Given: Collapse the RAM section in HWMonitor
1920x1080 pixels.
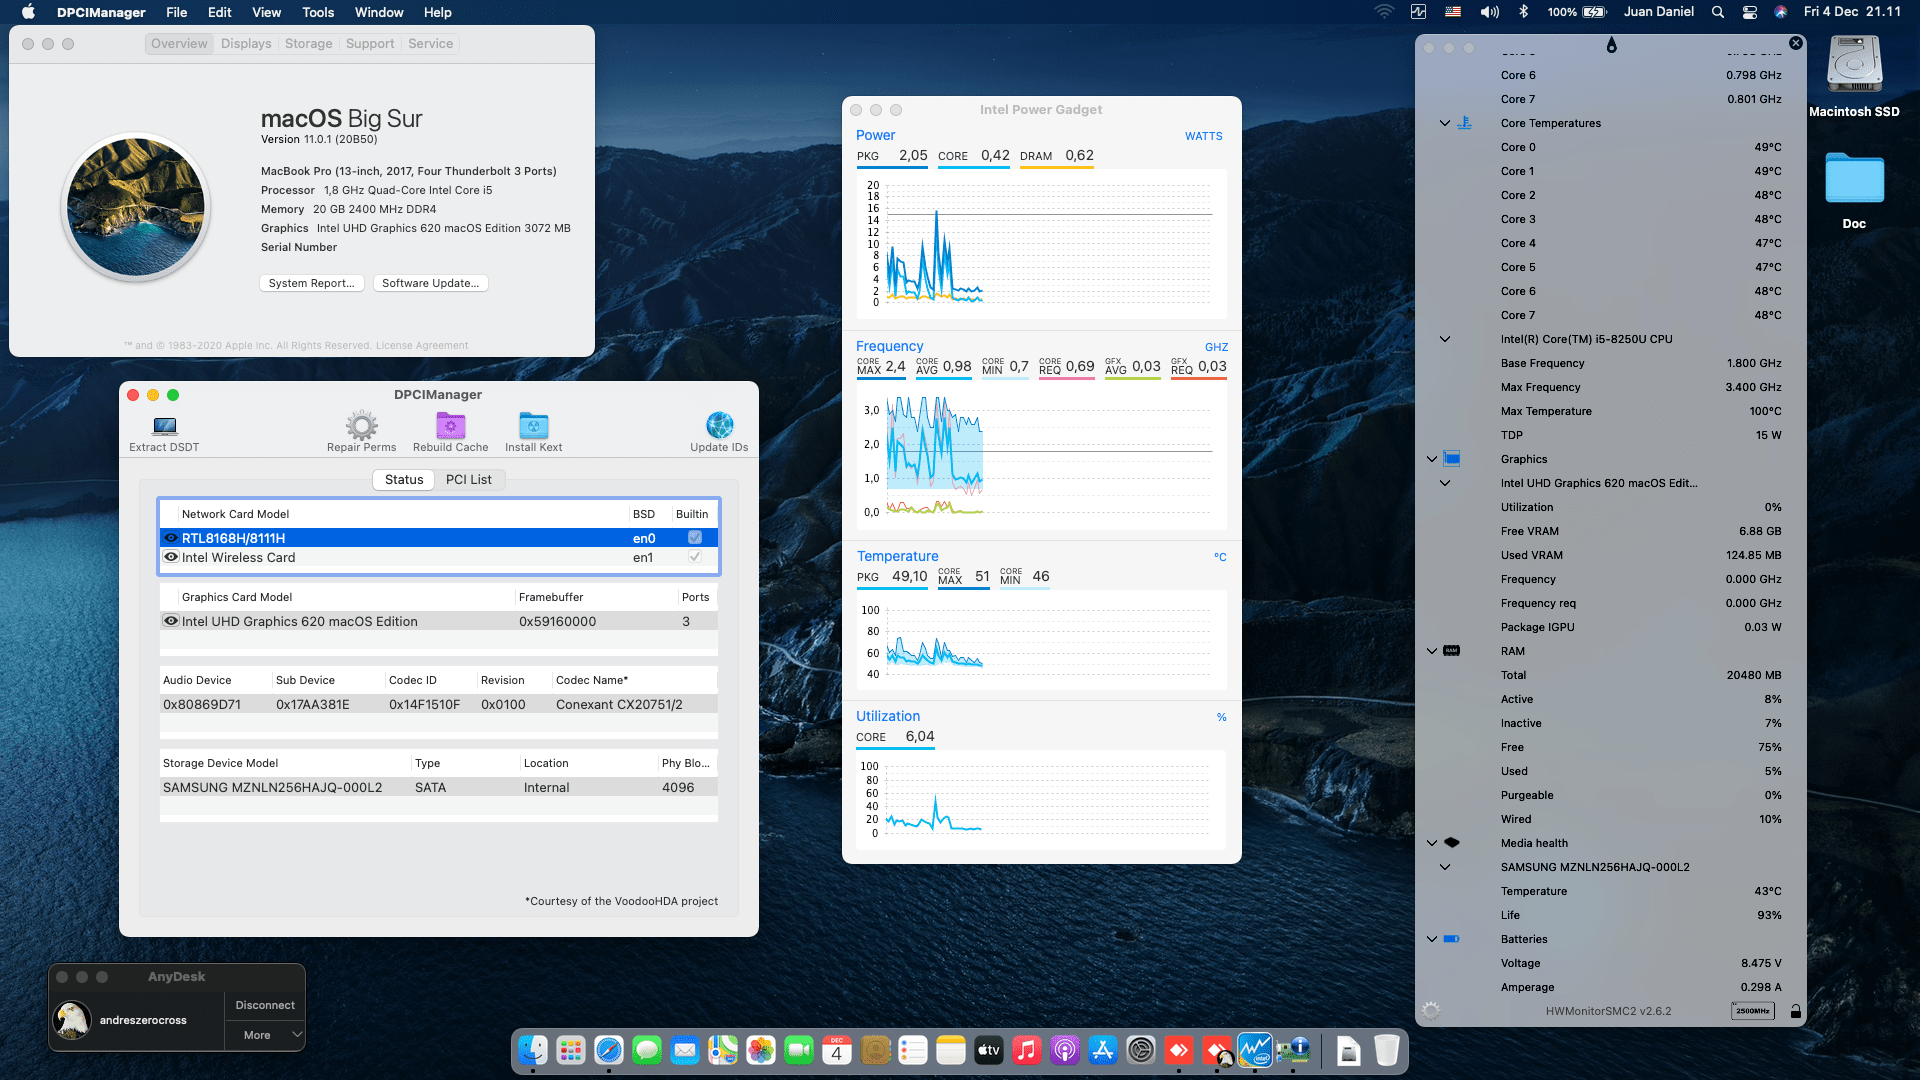Looking at the screenshot, I should (x=1431, y=650).
